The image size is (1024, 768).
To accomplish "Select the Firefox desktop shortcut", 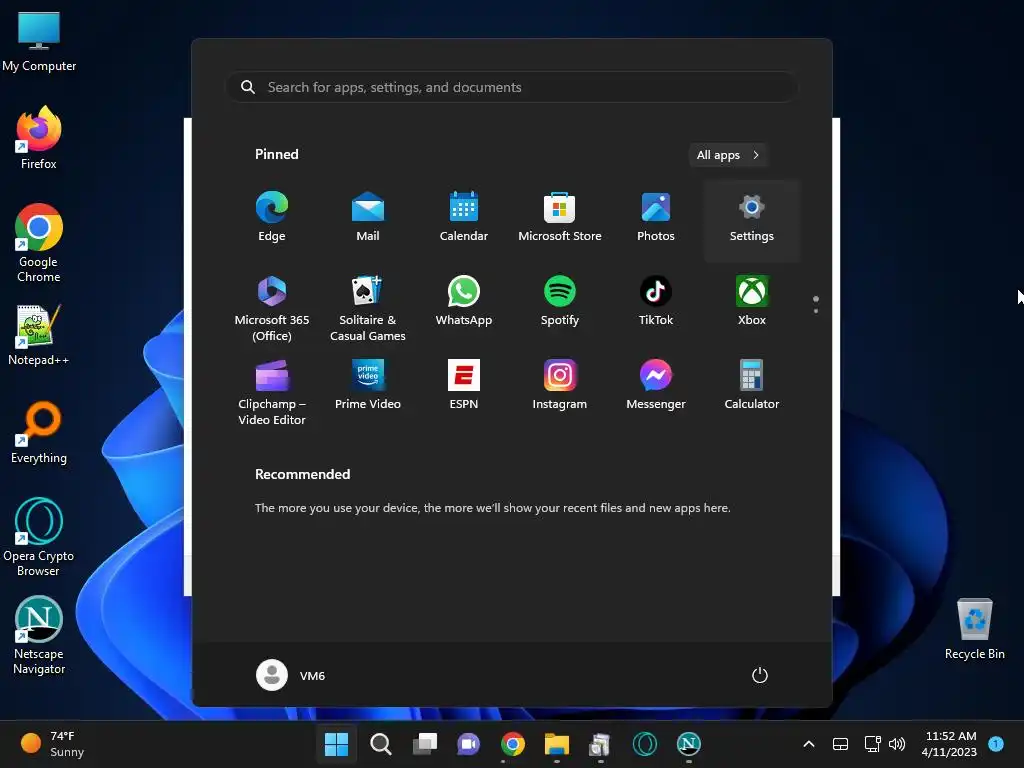I will (39, 139).
